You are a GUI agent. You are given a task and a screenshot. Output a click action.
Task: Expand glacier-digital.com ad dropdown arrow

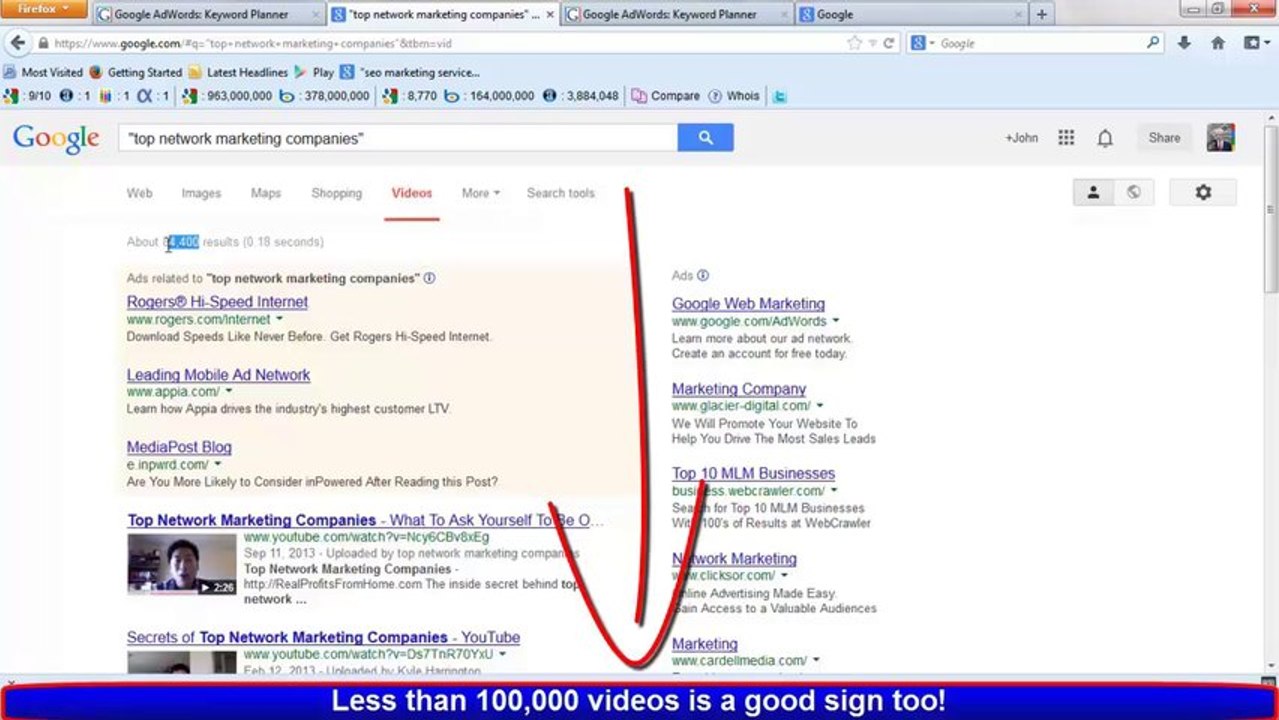[820, 406]
